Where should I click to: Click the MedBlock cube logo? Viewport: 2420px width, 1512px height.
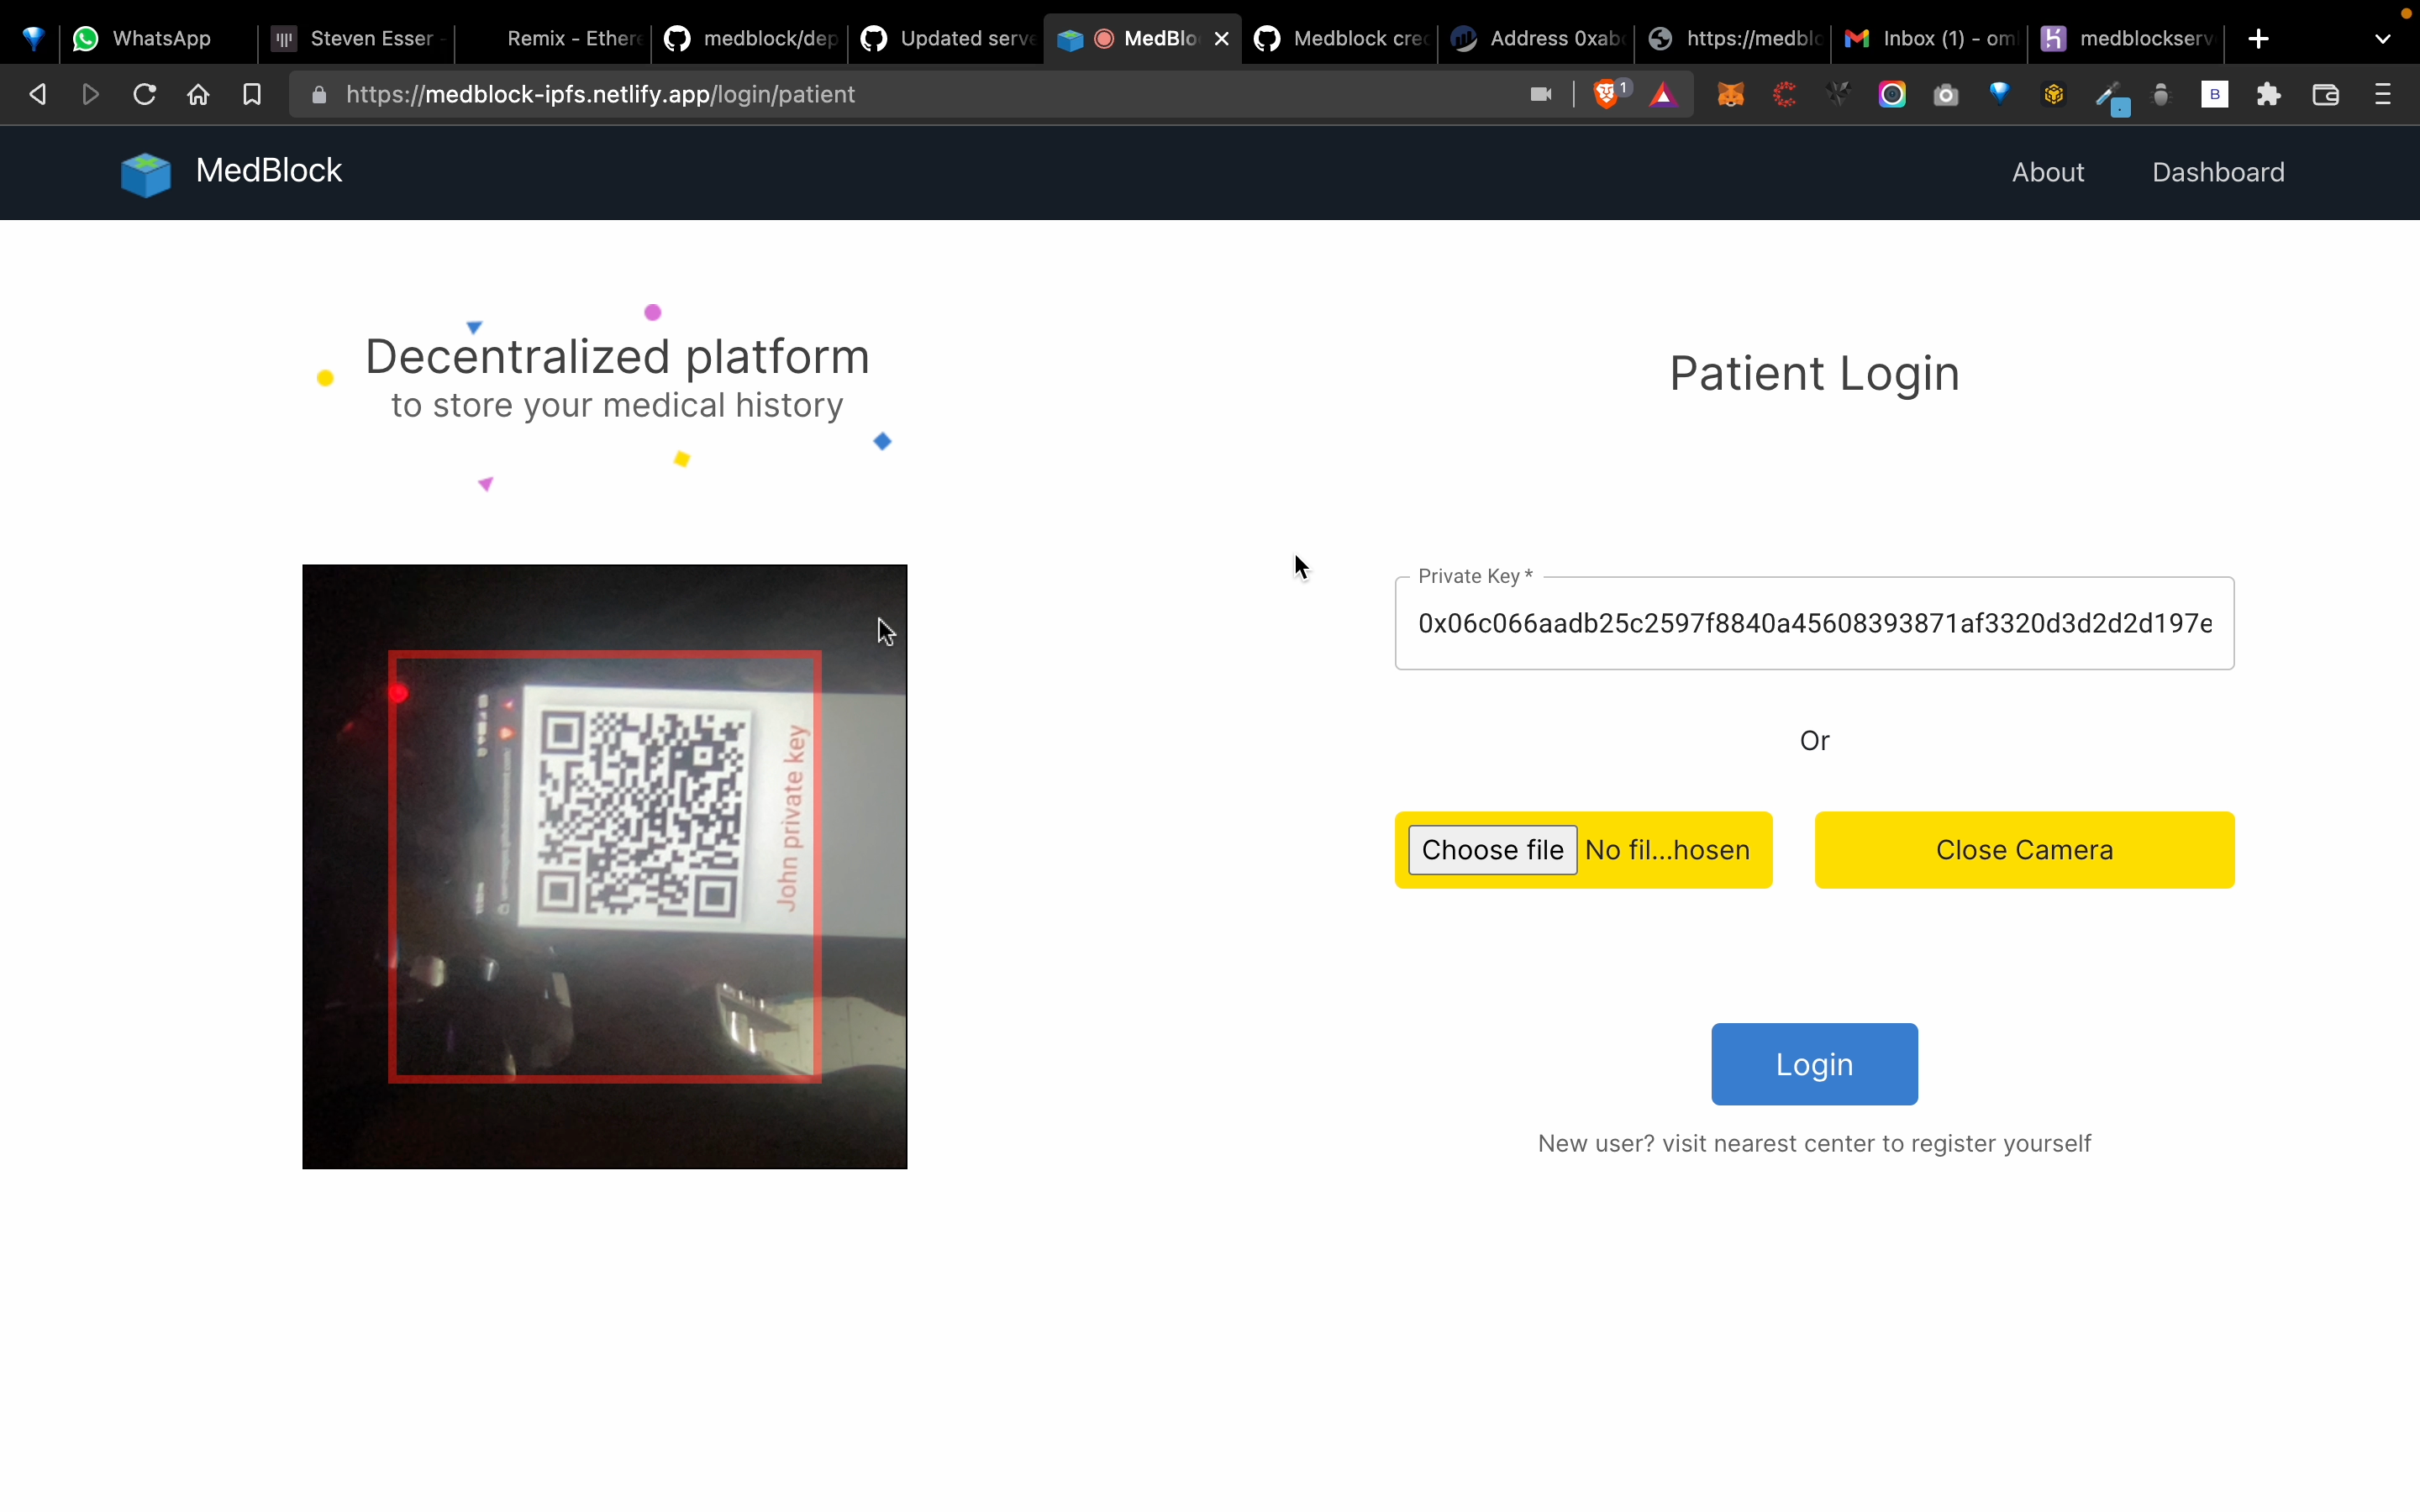pyautogui.click(x=146, y=174)
